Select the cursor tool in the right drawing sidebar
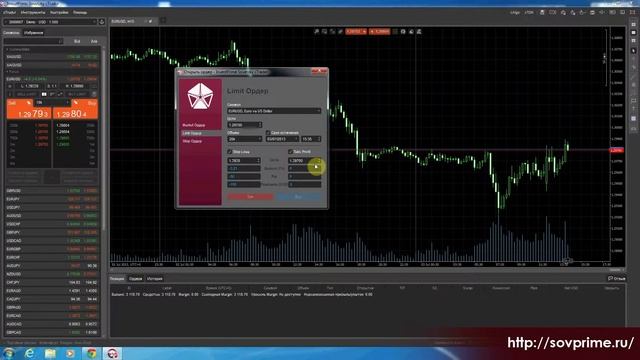 (633, 50)
